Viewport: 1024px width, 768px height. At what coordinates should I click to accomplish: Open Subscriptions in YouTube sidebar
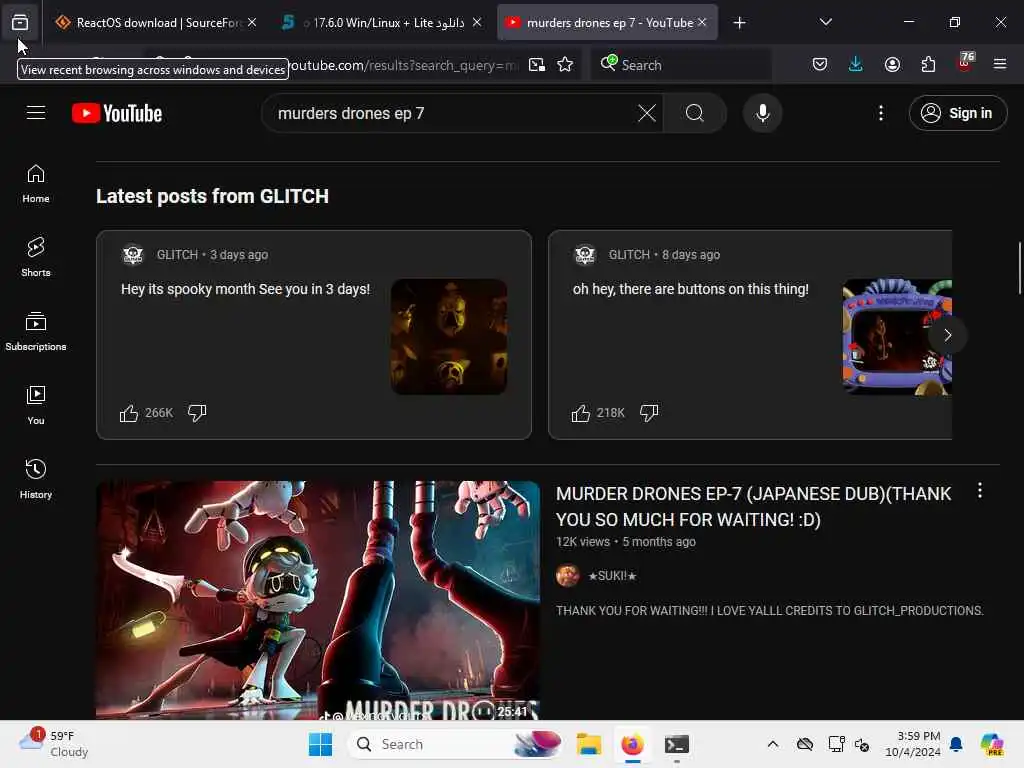click(36, 332)
